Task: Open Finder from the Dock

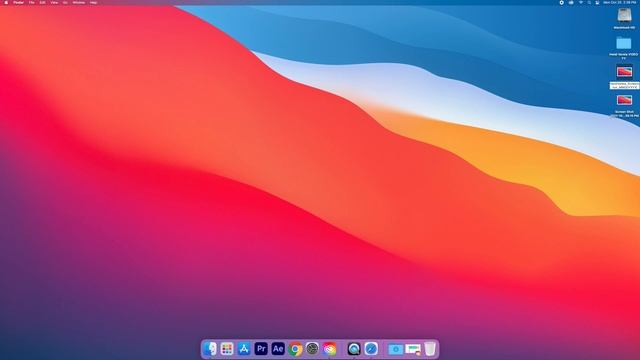Action: (x=210, y=349)
